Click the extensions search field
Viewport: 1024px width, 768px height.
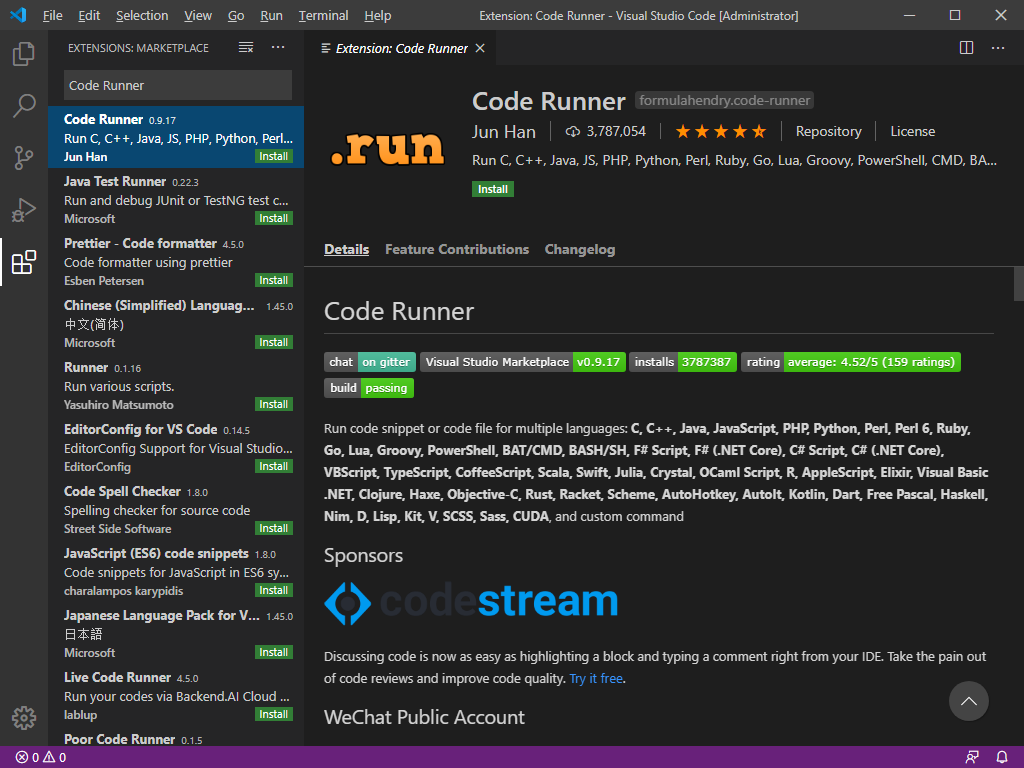coord(178,86)
